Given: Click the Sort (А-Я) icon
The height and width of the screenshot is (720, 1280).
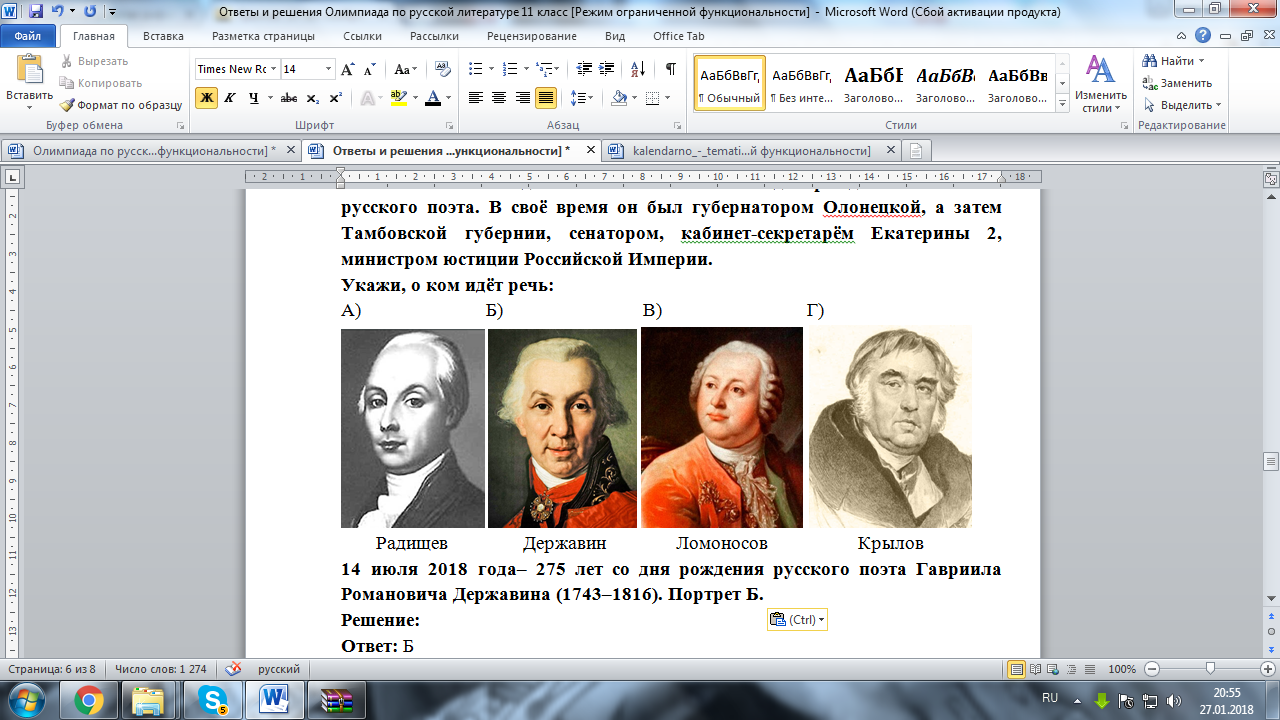Looking at the screenshot, I should coord(636,69).
